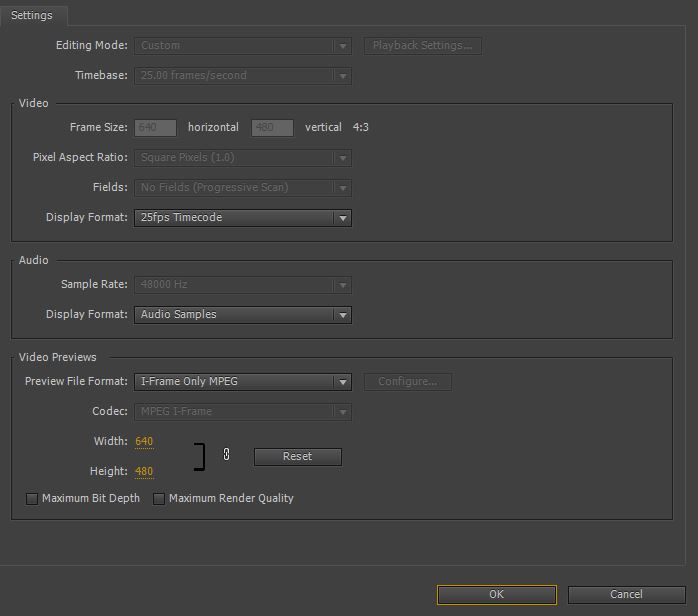Click the Configure button
This screenshot has width=698, height=616.
click(407, 382)
